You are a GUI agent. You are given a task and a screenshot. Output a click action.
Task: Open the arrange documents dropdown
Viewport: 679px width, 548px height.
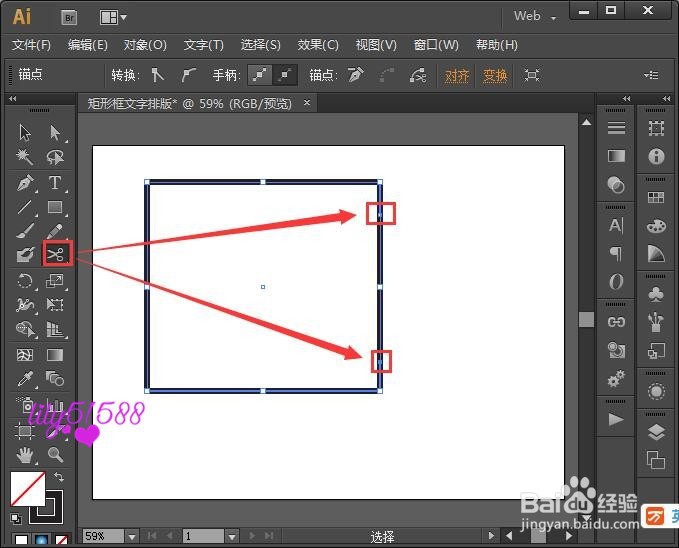(113, 18)
